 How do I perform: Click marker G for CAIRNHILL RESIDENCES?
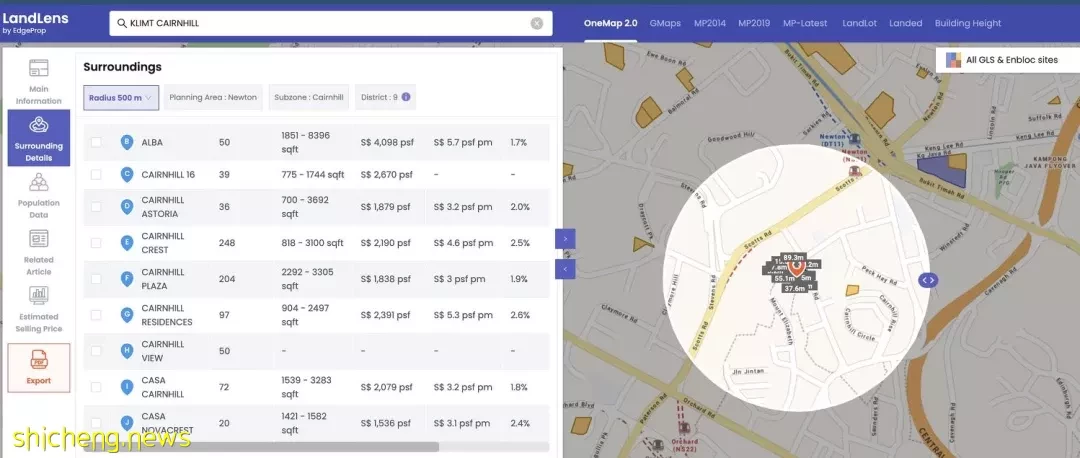[127, 315]
